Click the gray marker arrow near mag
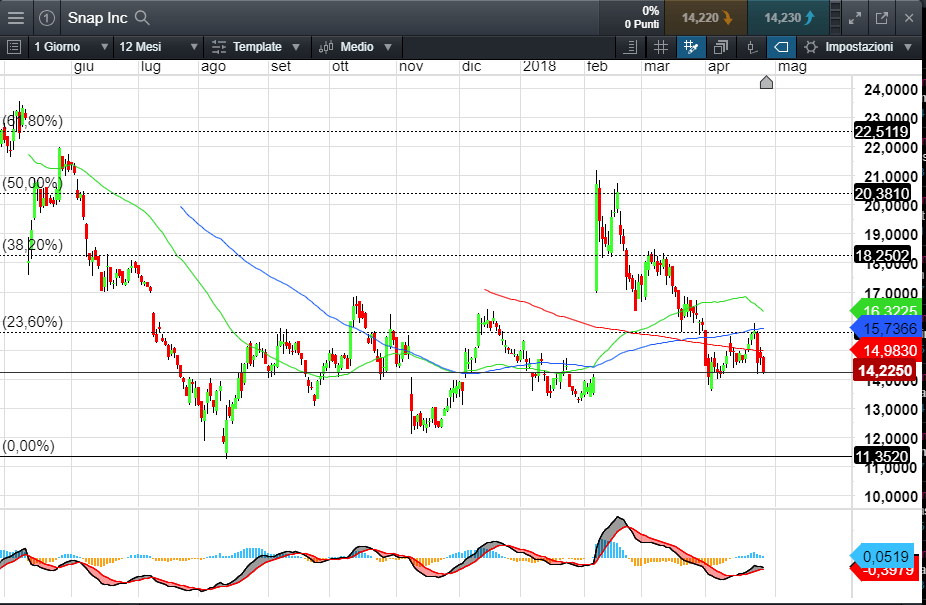The image size is (926, 605). click(x=766, y=82)
